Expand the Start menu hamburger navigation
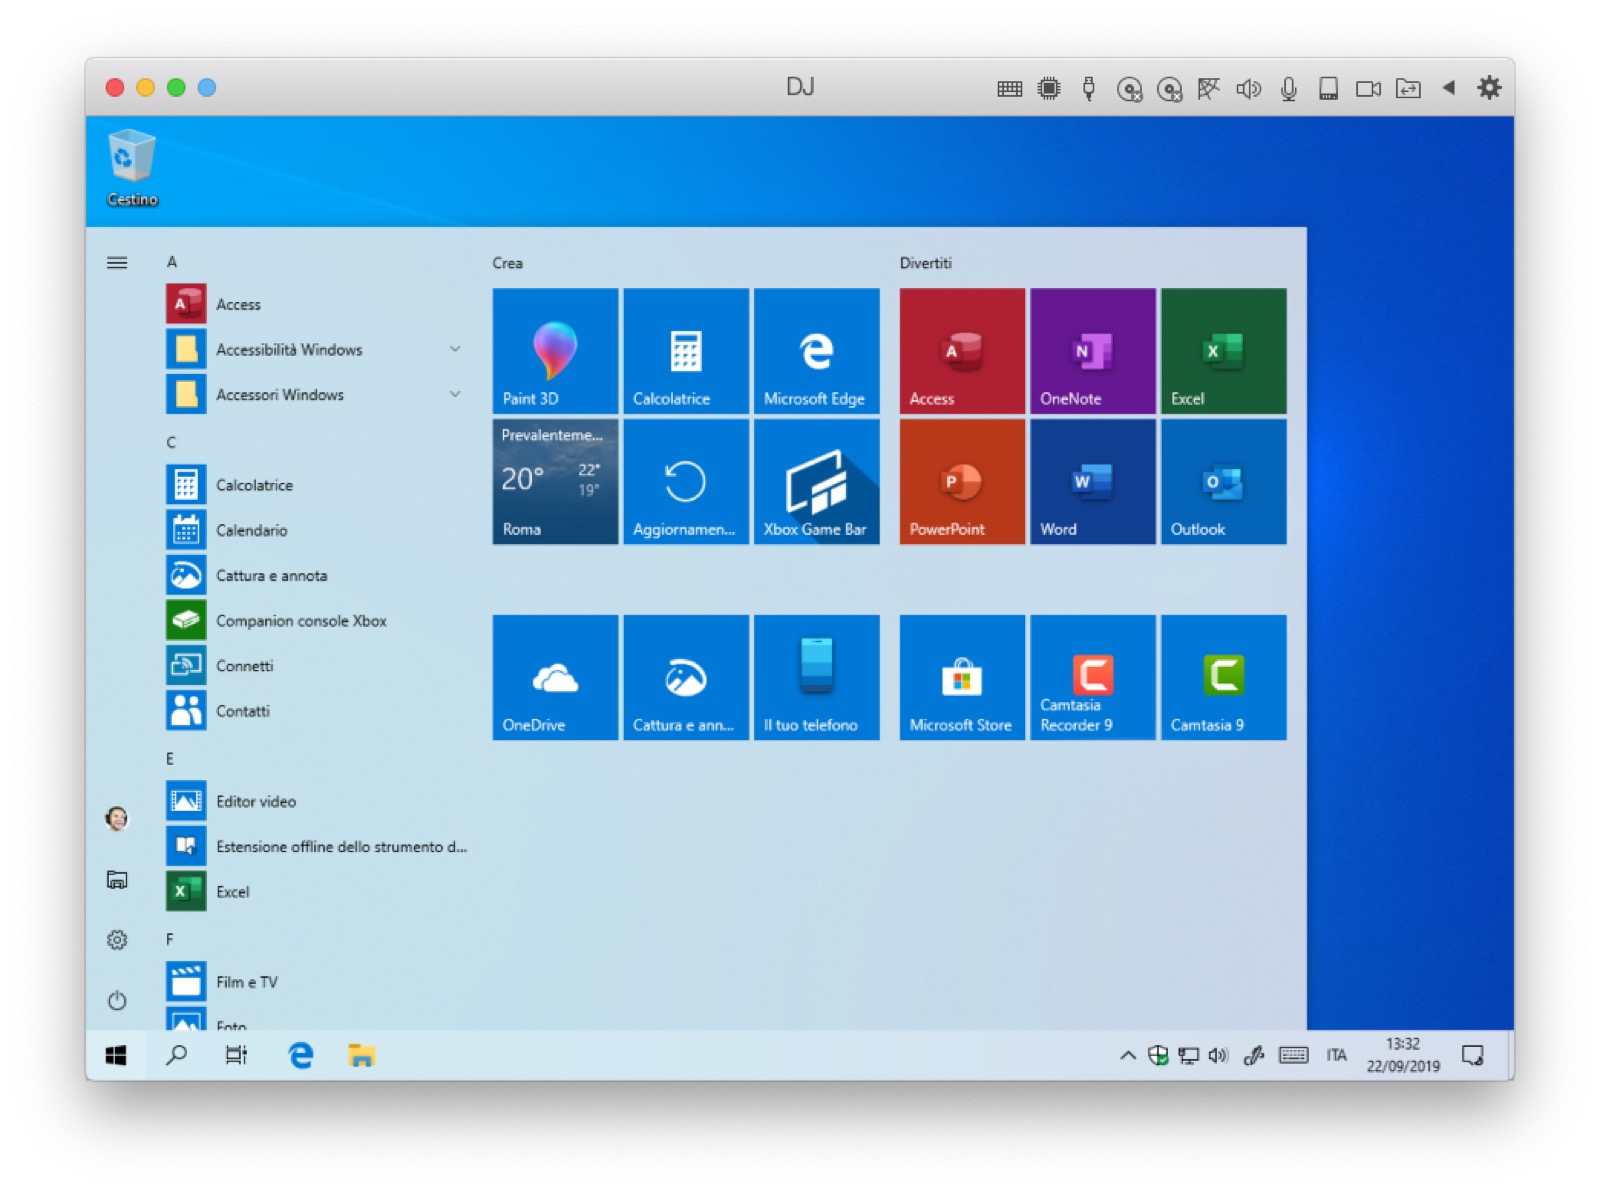The width and height of the screenshot is (1600, 1194). click(x=117, y=263)
